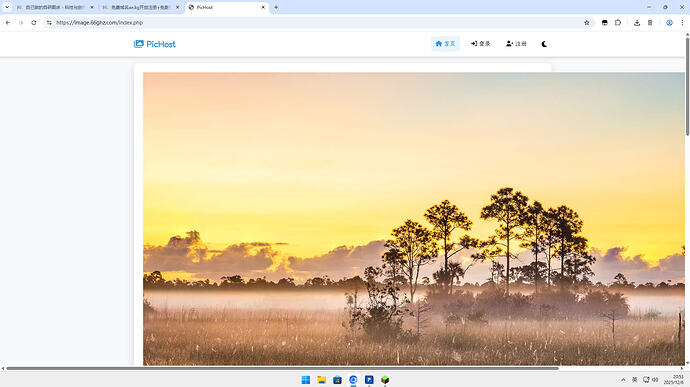Open the blue profile icon
This screenshot has height=387, width=690.
coord(669,22)
